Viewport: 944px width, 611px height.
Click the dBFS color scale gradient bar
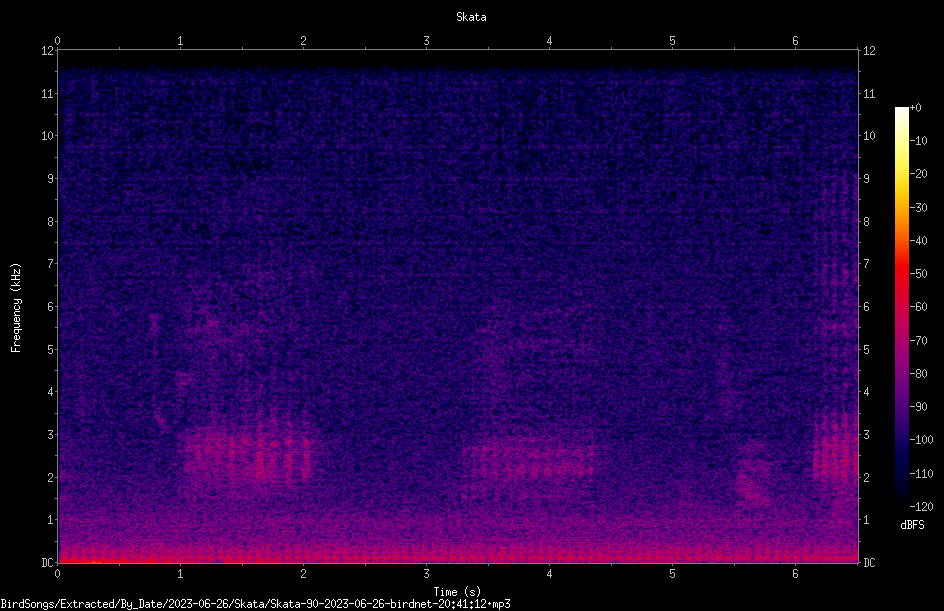point(901,306)
